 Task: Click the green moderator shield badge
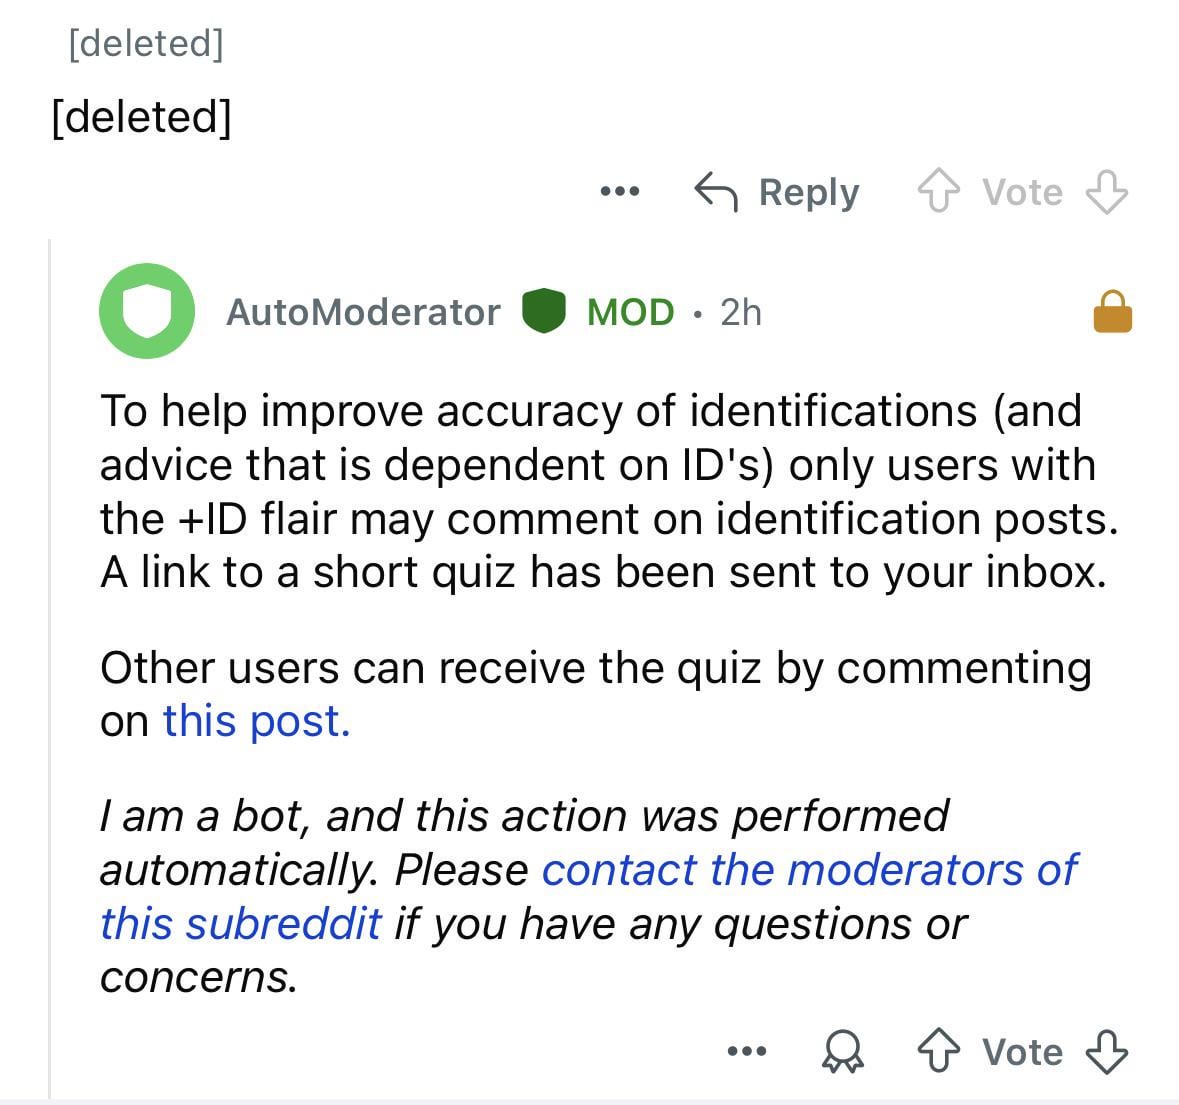click(x=545, y=312)
